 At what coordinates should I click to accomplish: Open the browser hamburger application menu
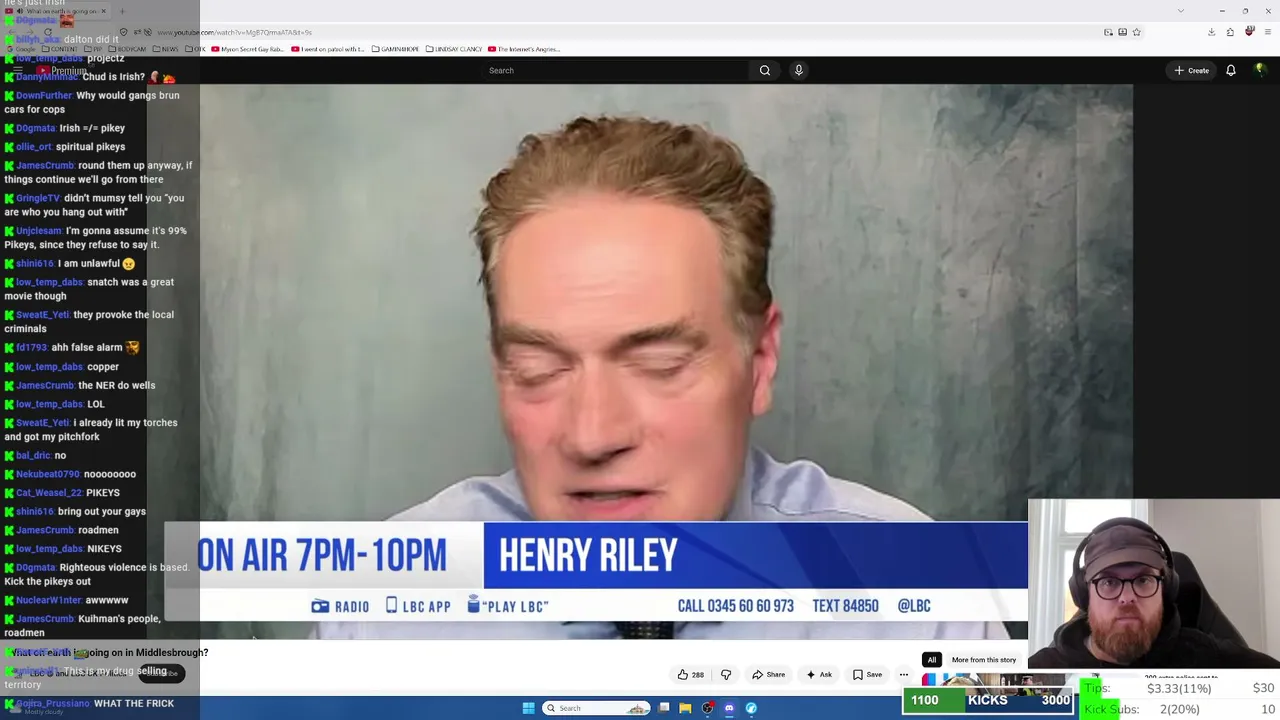tap(1268, 32)
